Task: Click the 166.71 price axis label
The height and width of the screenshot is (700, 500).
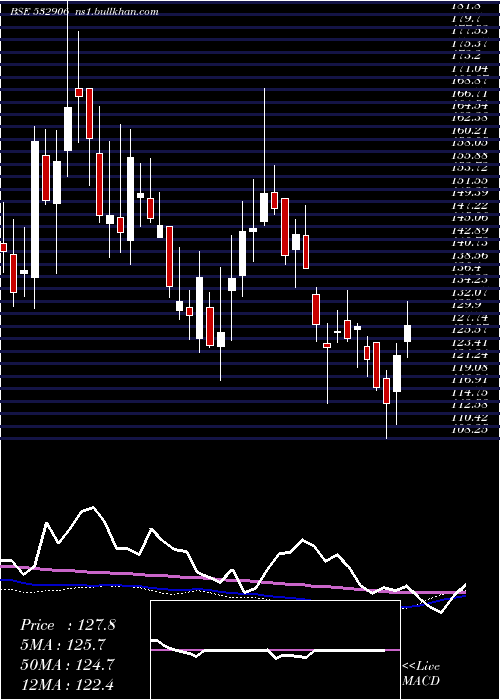Action: (x=470, y=93)
